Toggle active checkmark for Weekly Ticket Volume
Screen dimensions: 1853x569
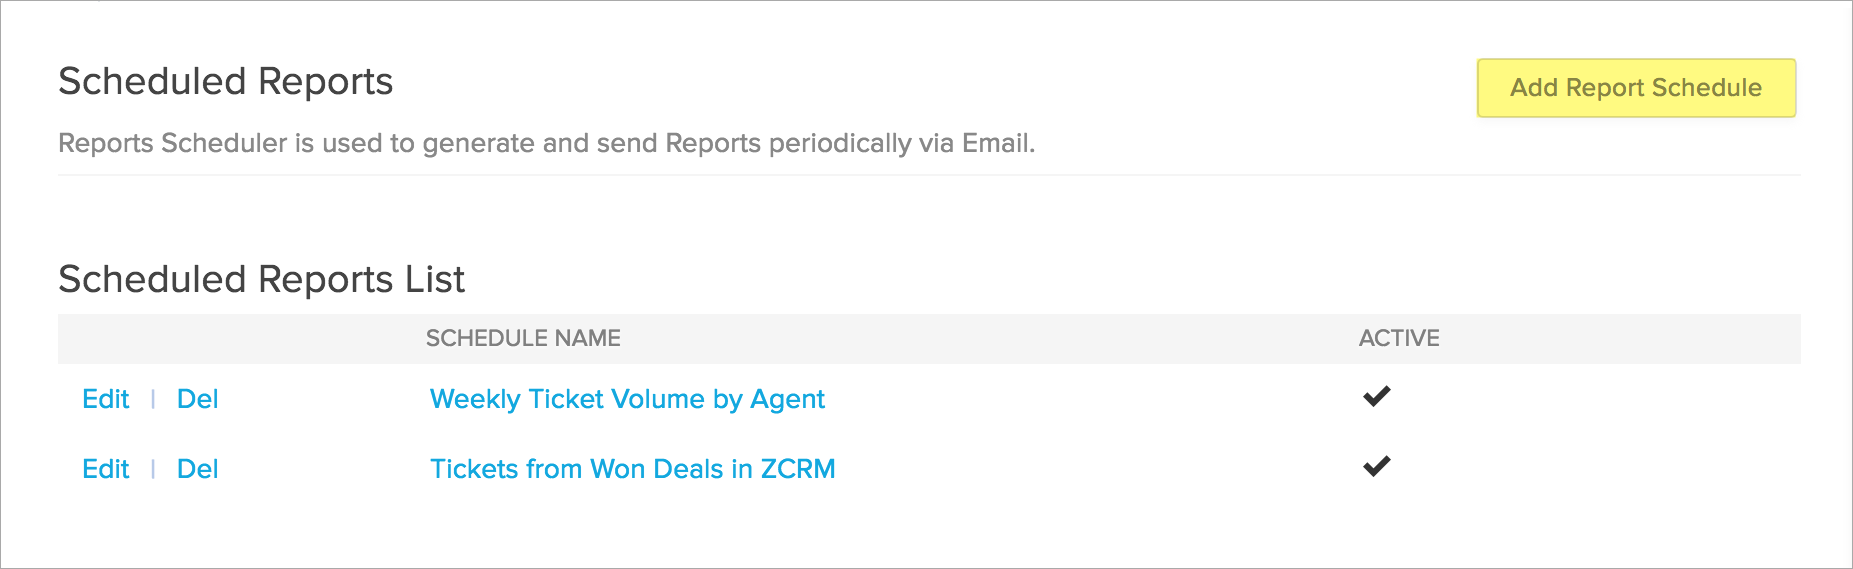pos(1376,397)
